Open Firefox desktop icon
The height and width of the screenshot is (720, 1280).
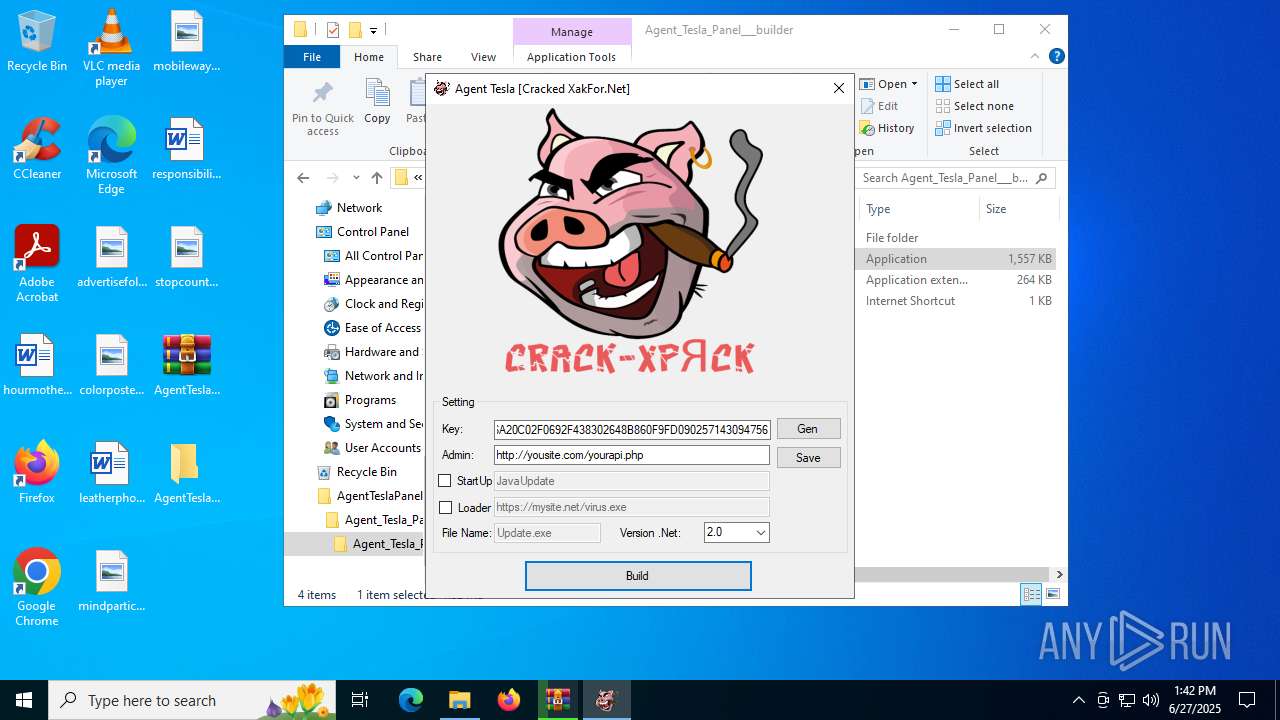[37, 472]
